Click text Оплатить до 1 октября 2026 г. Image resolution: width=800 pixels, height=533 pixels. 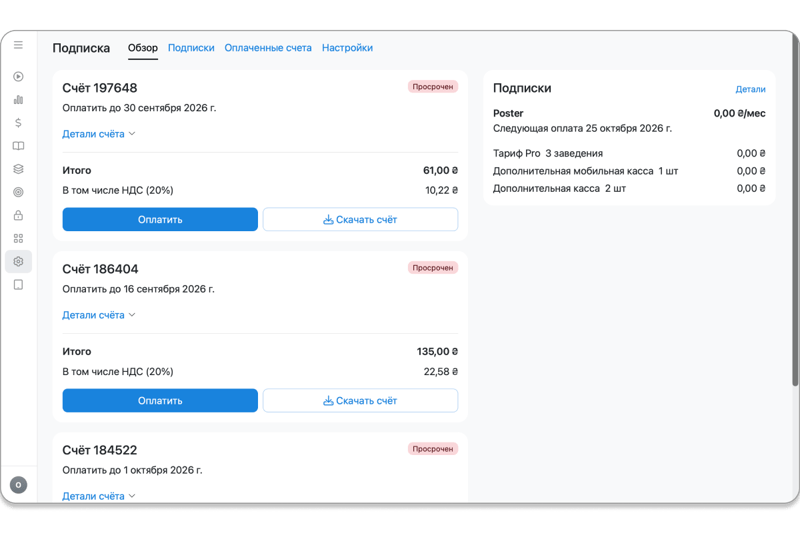[x=132, y=470]
